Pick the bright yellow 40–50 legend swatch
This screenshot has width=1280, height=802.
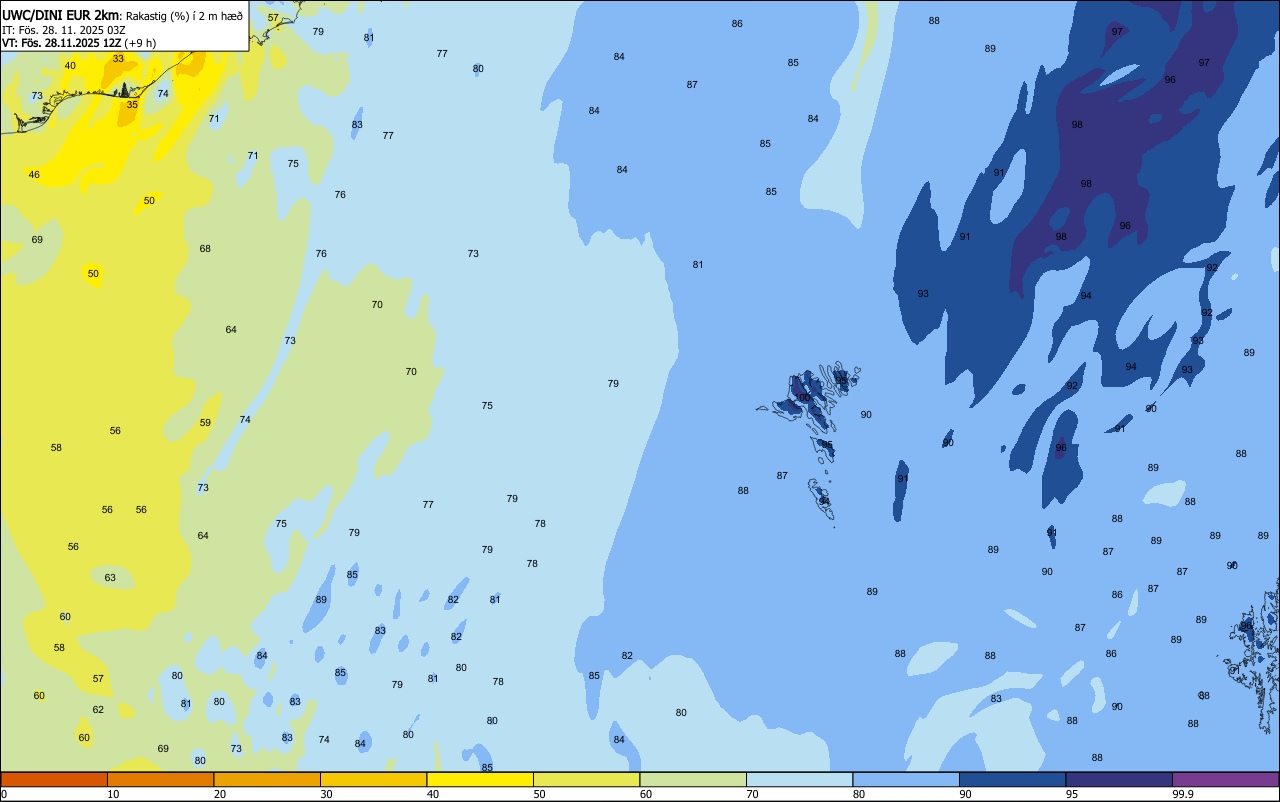pos(480,779)
